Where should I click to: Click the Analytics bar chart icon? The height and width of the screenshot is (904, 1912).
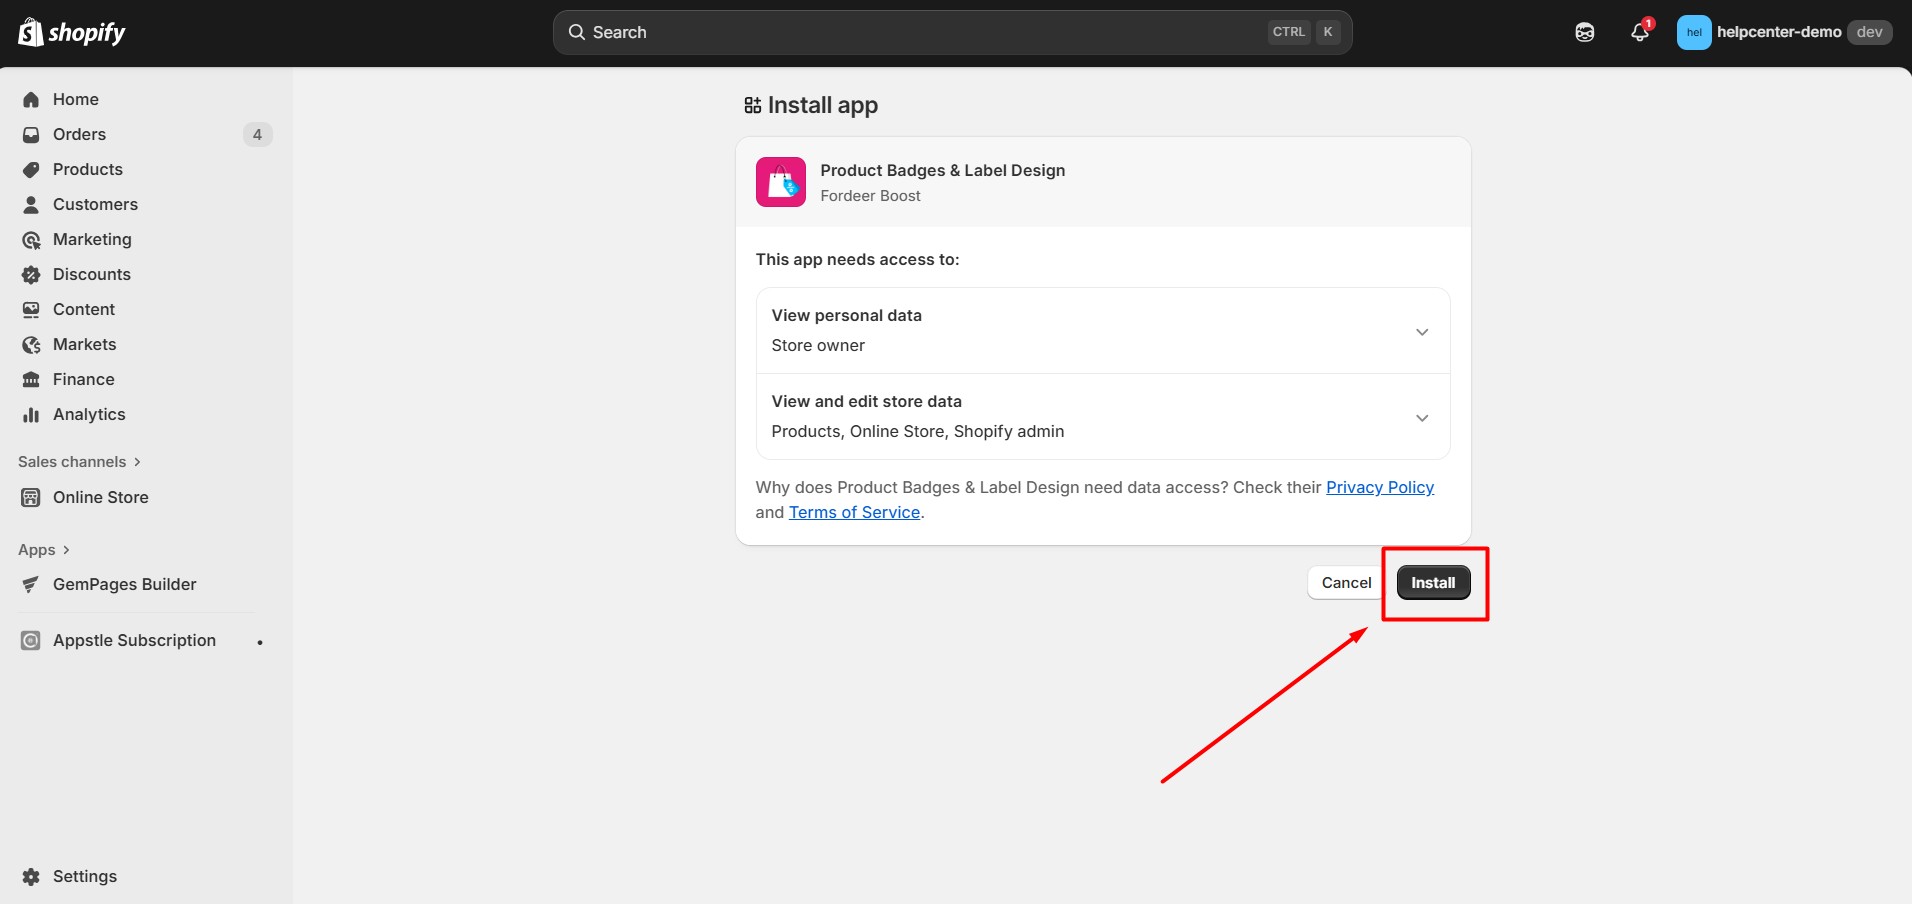[x=31, y=414]
